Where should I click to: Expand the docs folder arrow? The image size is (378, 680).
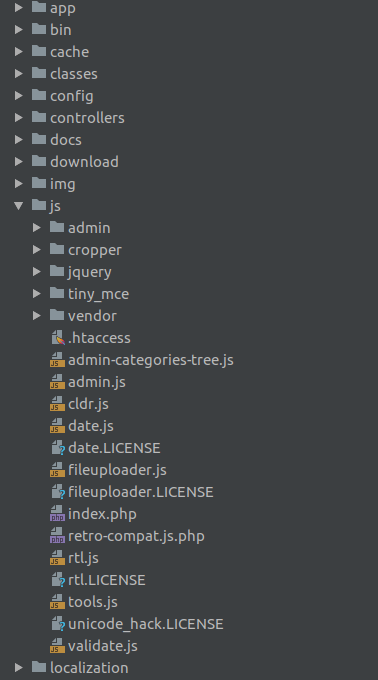(19, 140)
